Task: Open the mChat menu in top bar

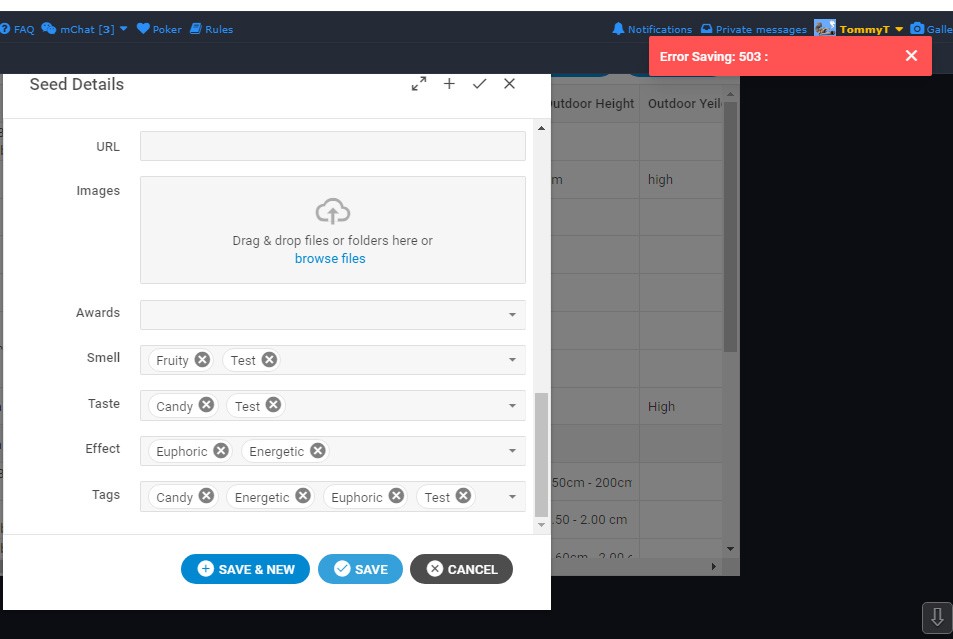Action: pos(86,29)
